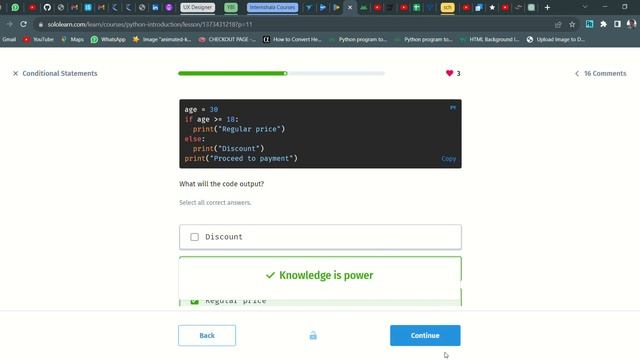Reload the SoloLearn page
This screenshot has width=640, height=360.
[24, 24]
